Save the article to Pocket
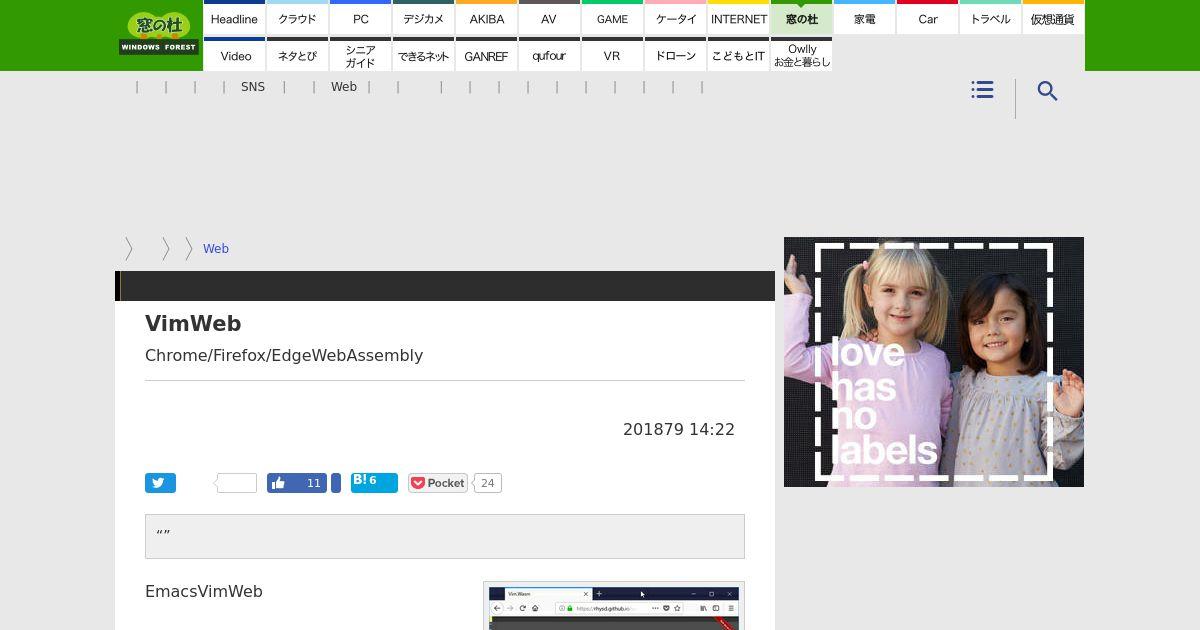The height and width of the screenshot is (630, 1200). coord(438,483)
